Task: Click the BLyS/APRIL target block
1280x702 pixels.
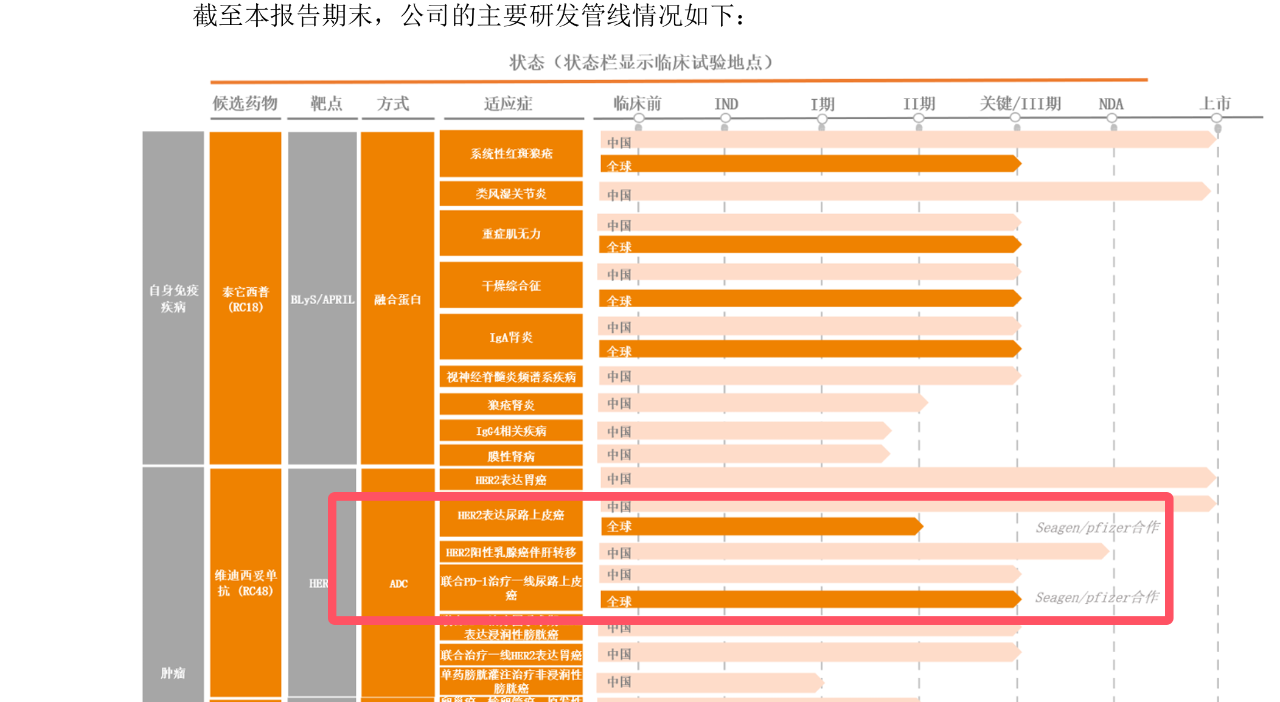Action: (x=322, y=298)
